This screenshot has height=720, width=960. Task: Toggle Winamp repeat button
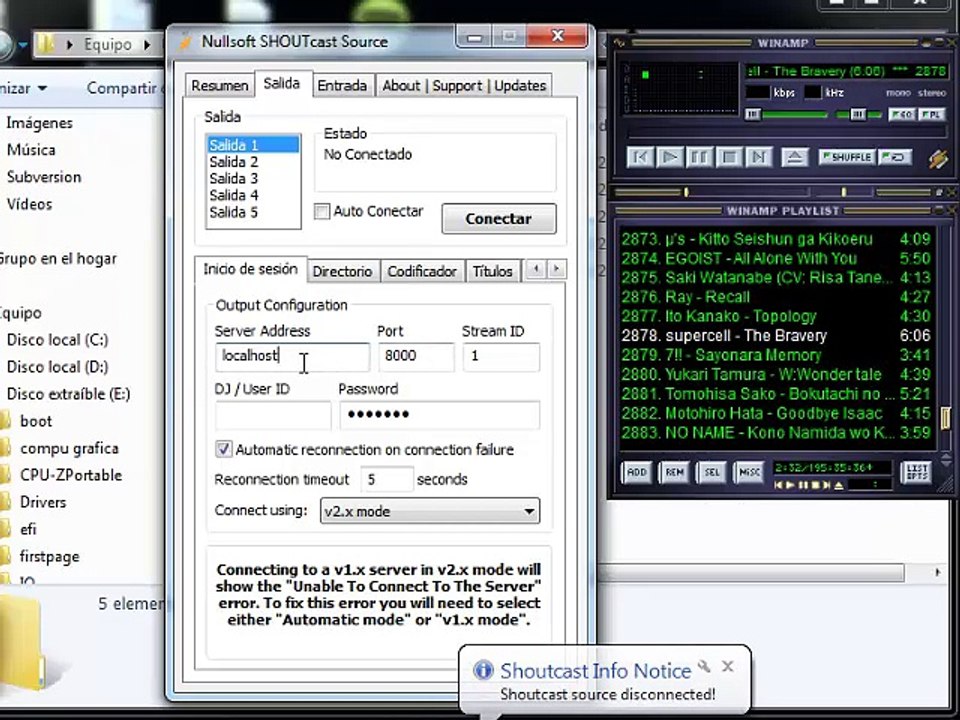895,157
